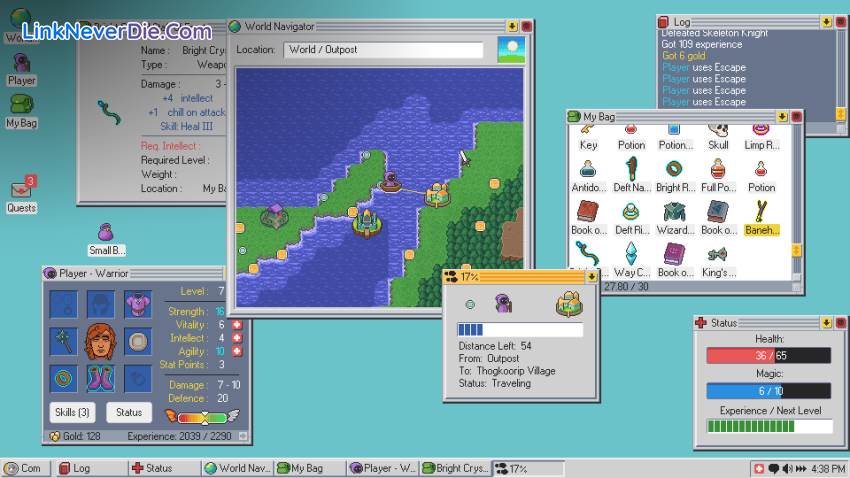850x478 pixels.
Task: Switch to Player - W.. in the taskbar
Action: (383, 468)
